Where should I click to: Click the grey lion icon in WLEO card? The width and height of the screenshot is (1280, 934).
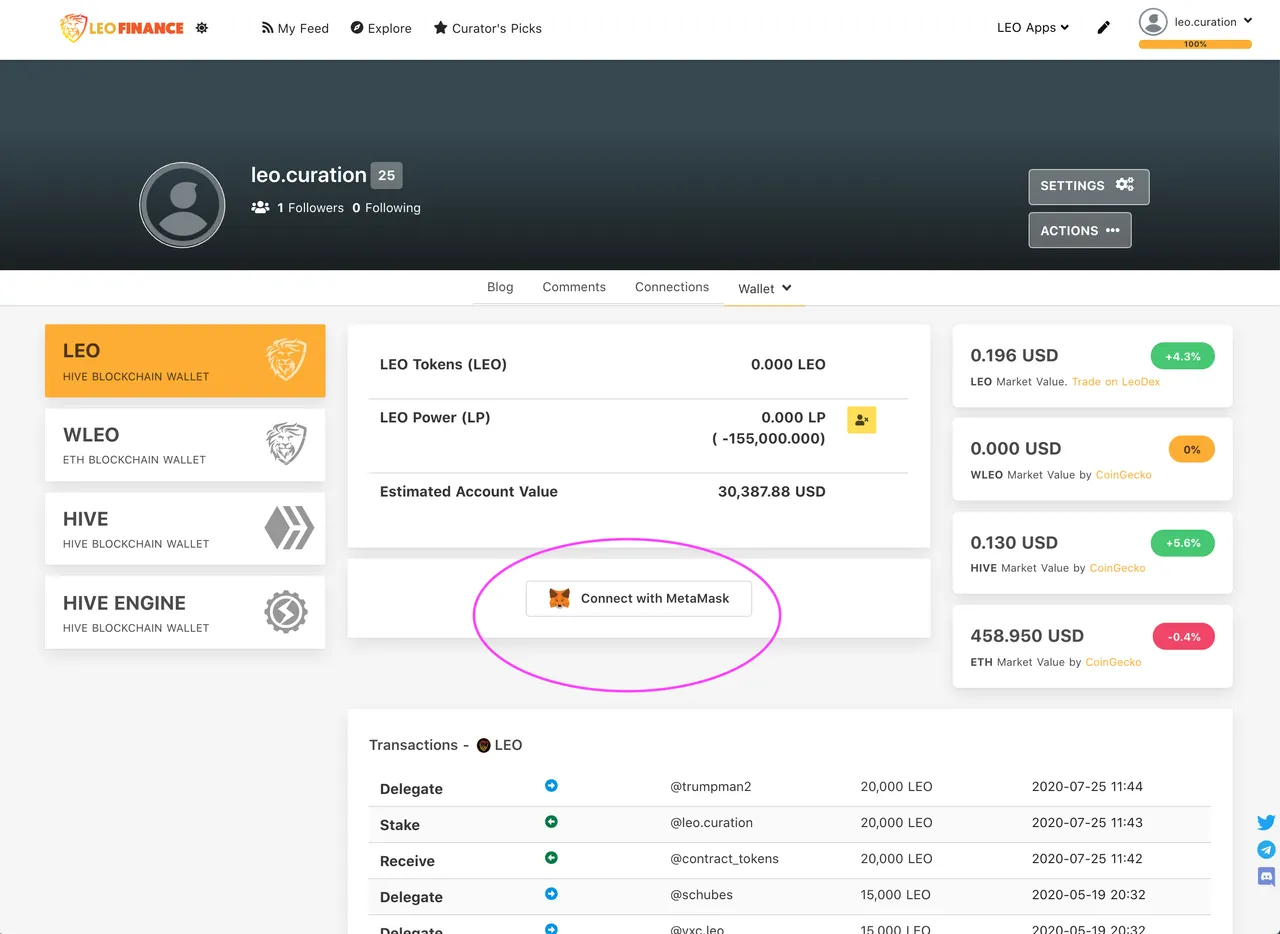coord(287,444)
